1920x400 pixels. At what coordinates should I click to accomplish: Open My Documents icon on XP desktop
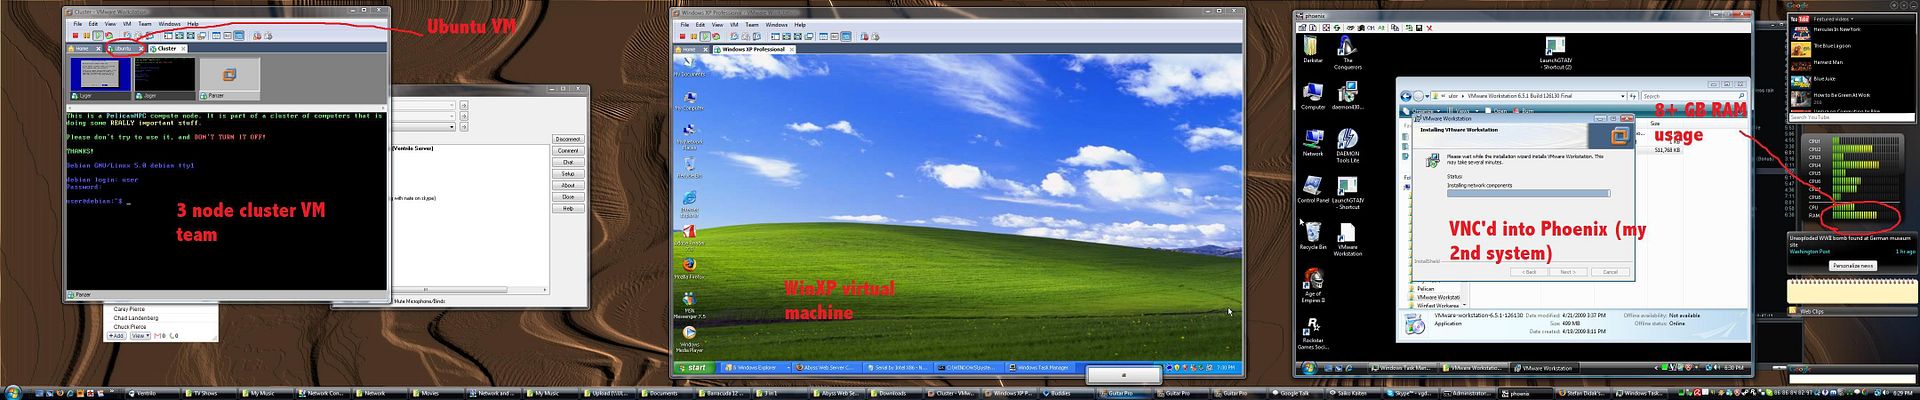[x=688, y=67]
